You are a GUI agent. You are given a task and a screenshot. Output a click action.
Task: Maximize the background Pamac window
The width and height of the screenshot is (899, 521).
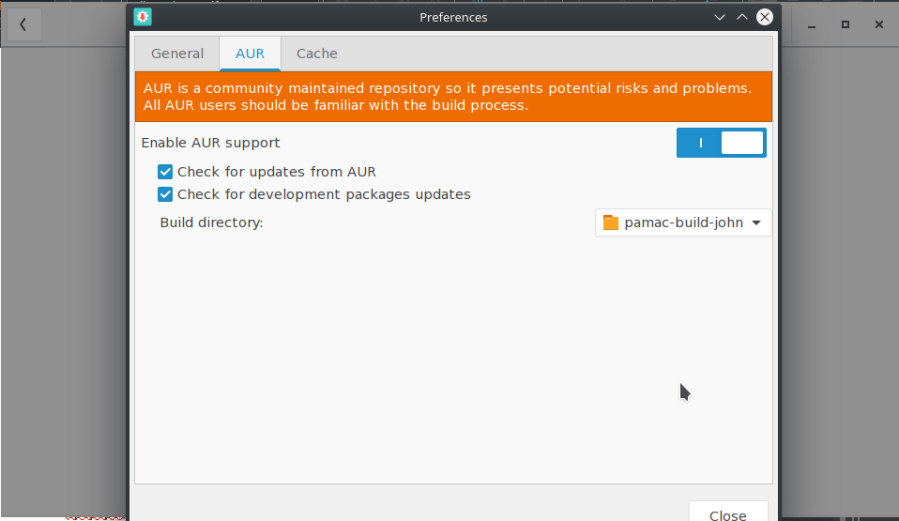[x=845, y=24]
